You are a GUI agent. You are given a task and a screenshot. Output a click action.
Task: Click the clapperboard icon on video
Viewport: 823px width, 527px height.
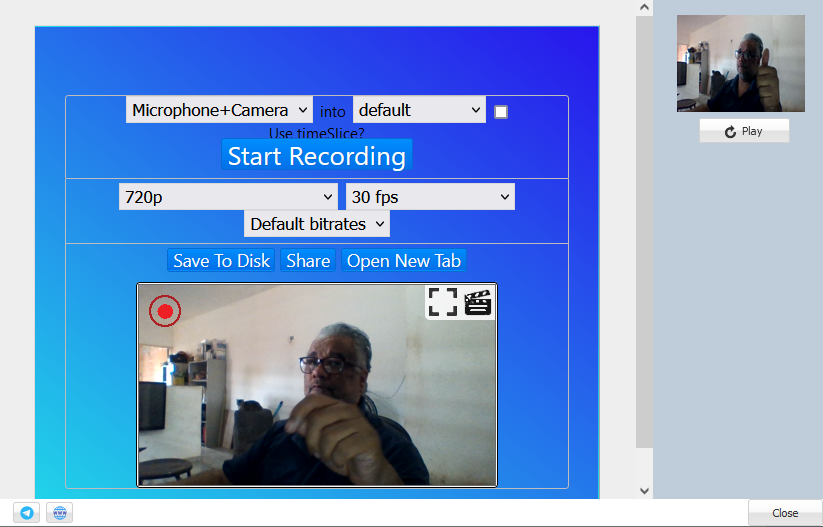(x=478, y=302)
